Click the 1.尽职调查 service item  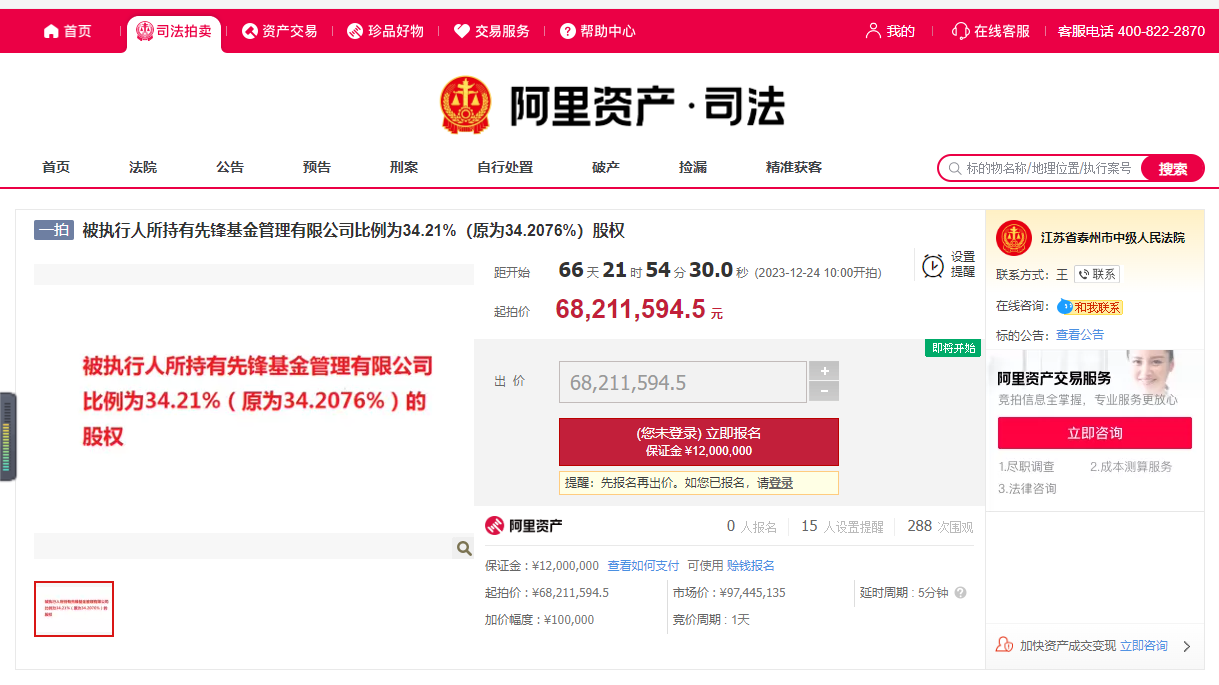(1026, 467)
